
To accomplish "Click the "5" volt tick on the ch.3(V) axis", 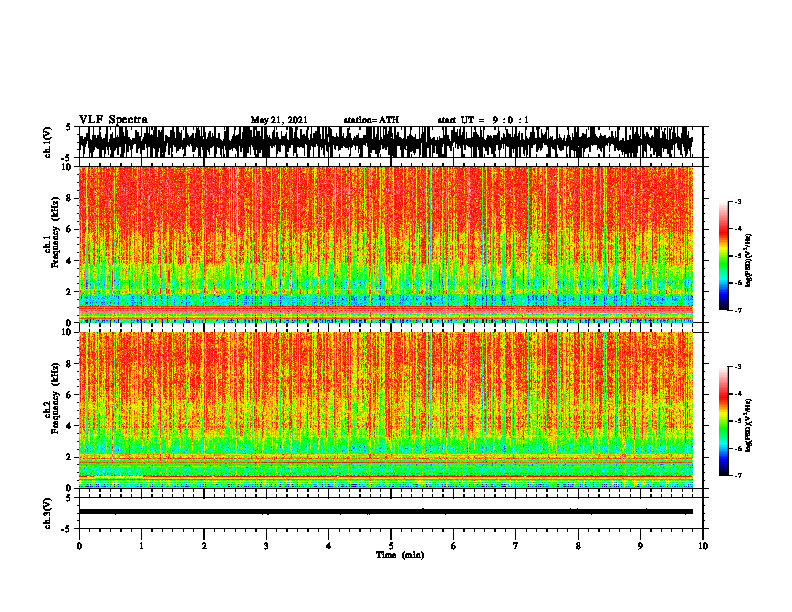I will (69, 499).
